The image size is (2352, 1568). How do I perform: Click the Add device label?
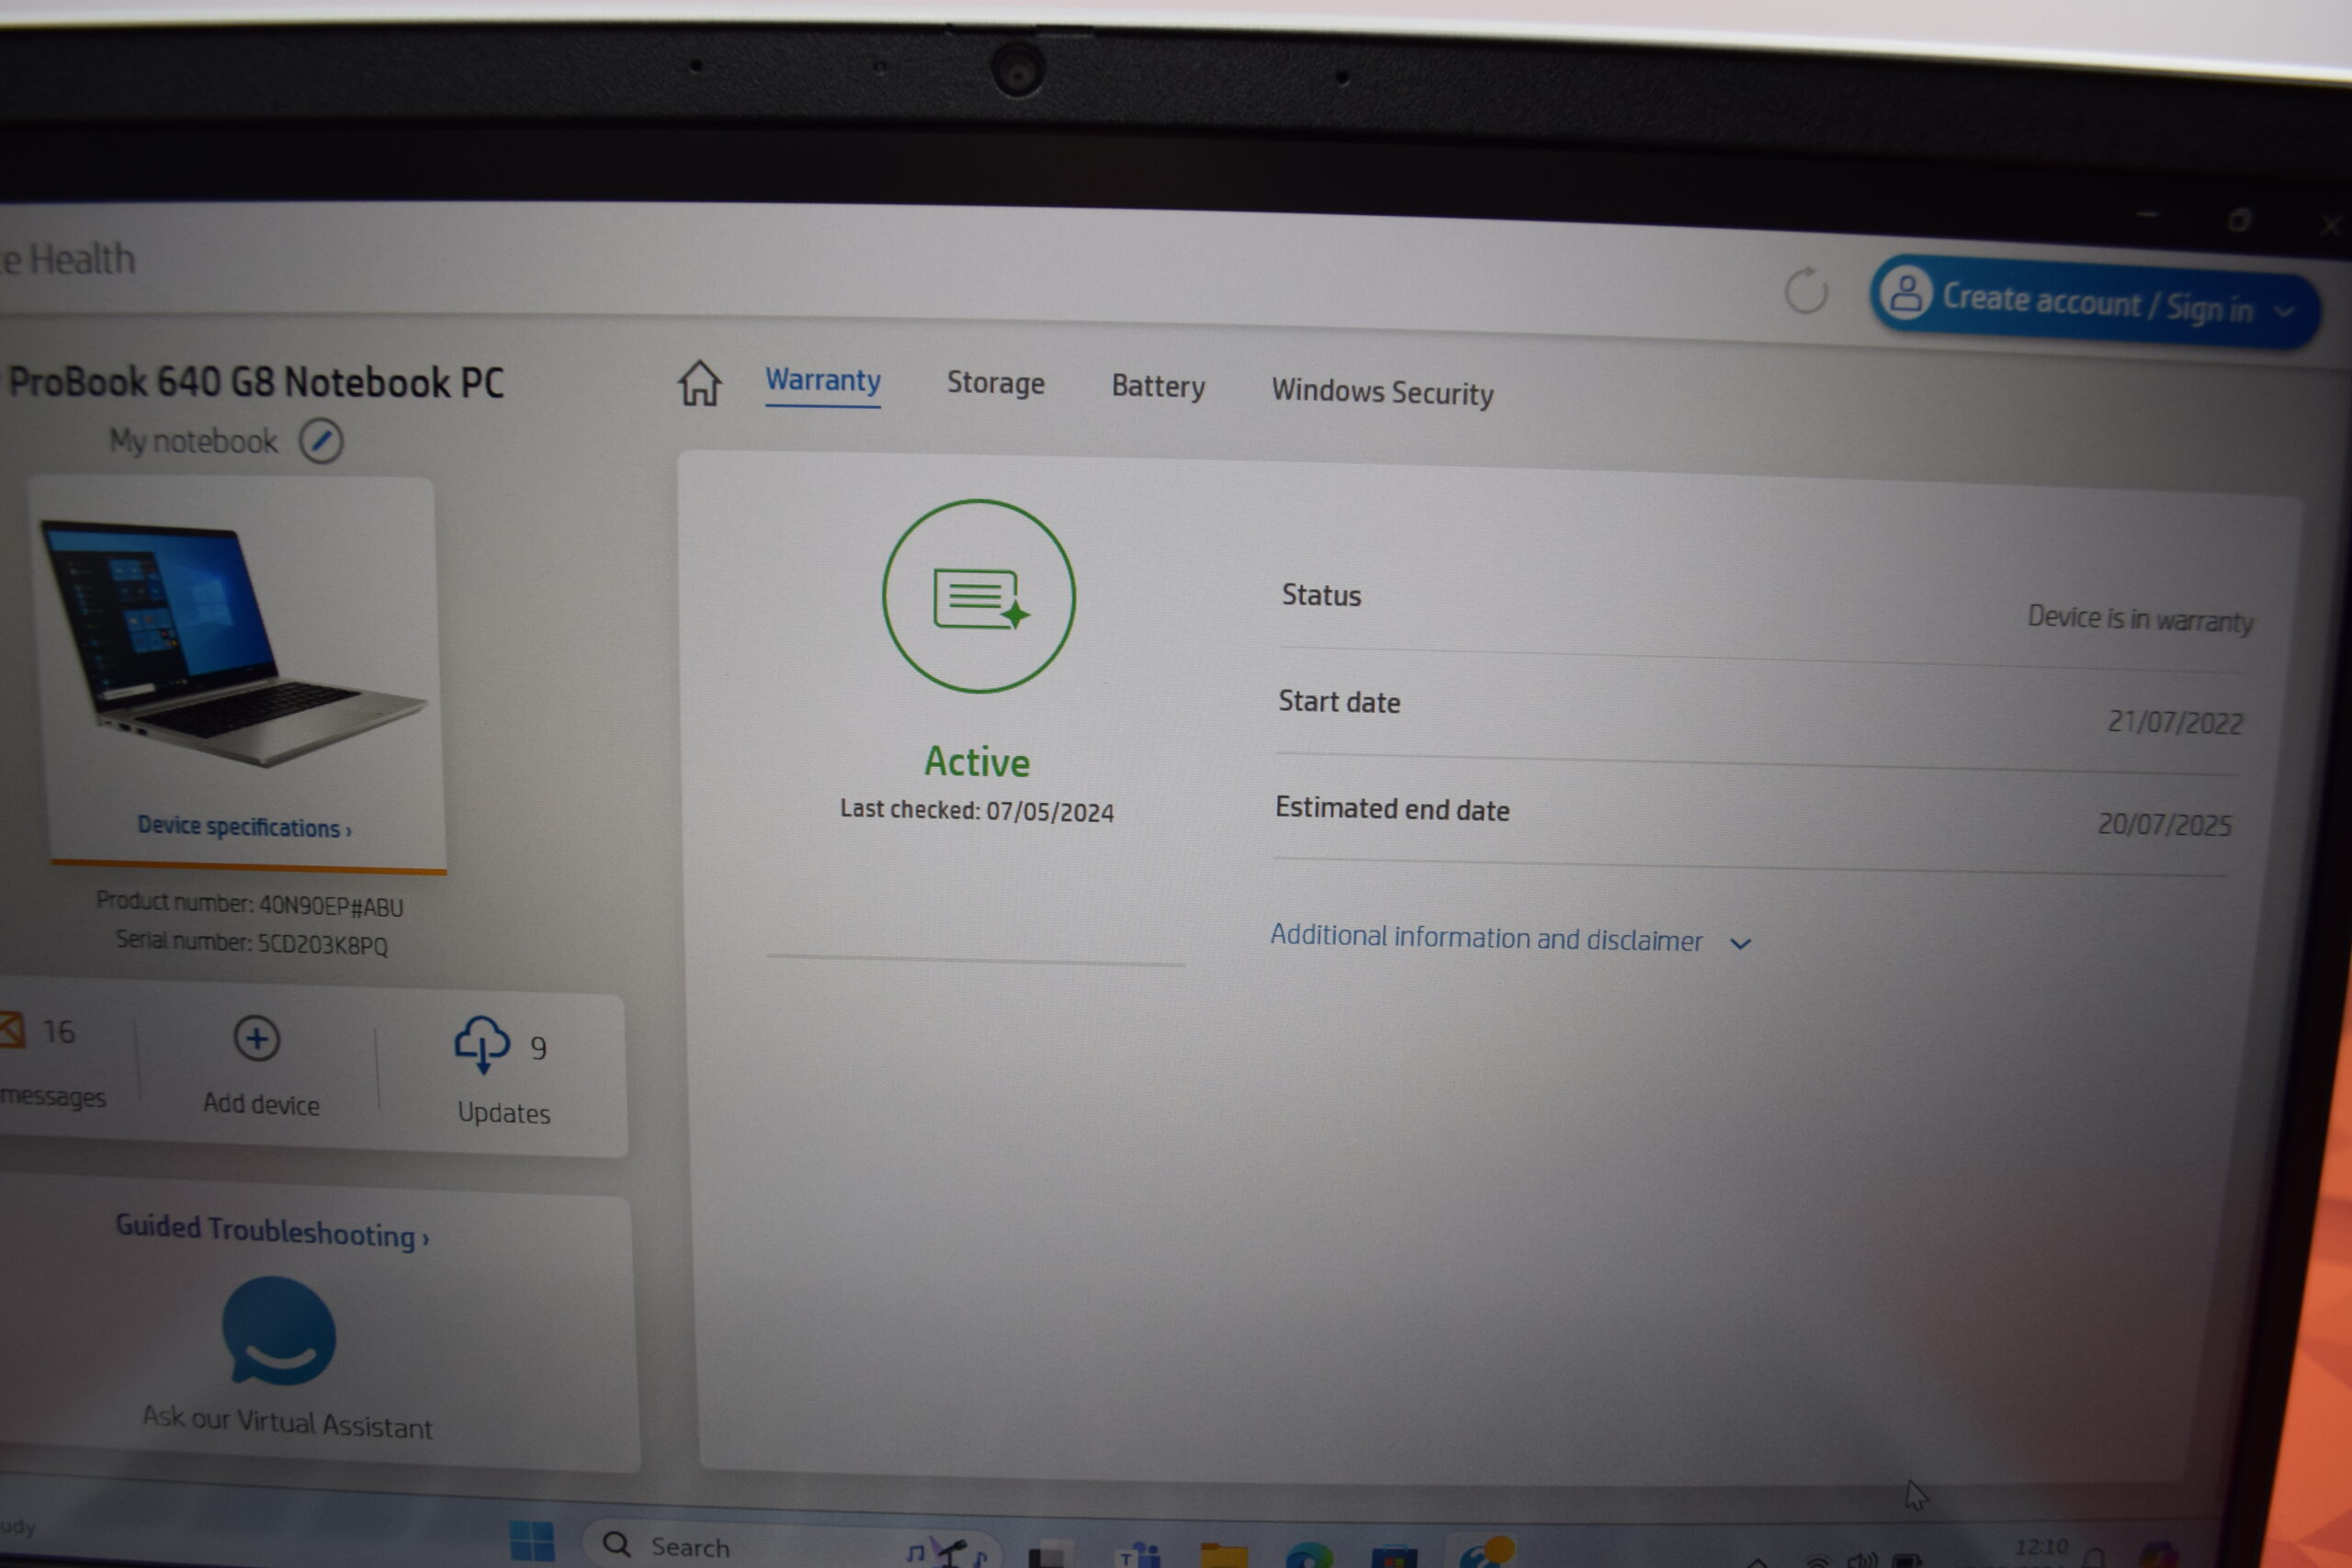tap(261, 1104)
